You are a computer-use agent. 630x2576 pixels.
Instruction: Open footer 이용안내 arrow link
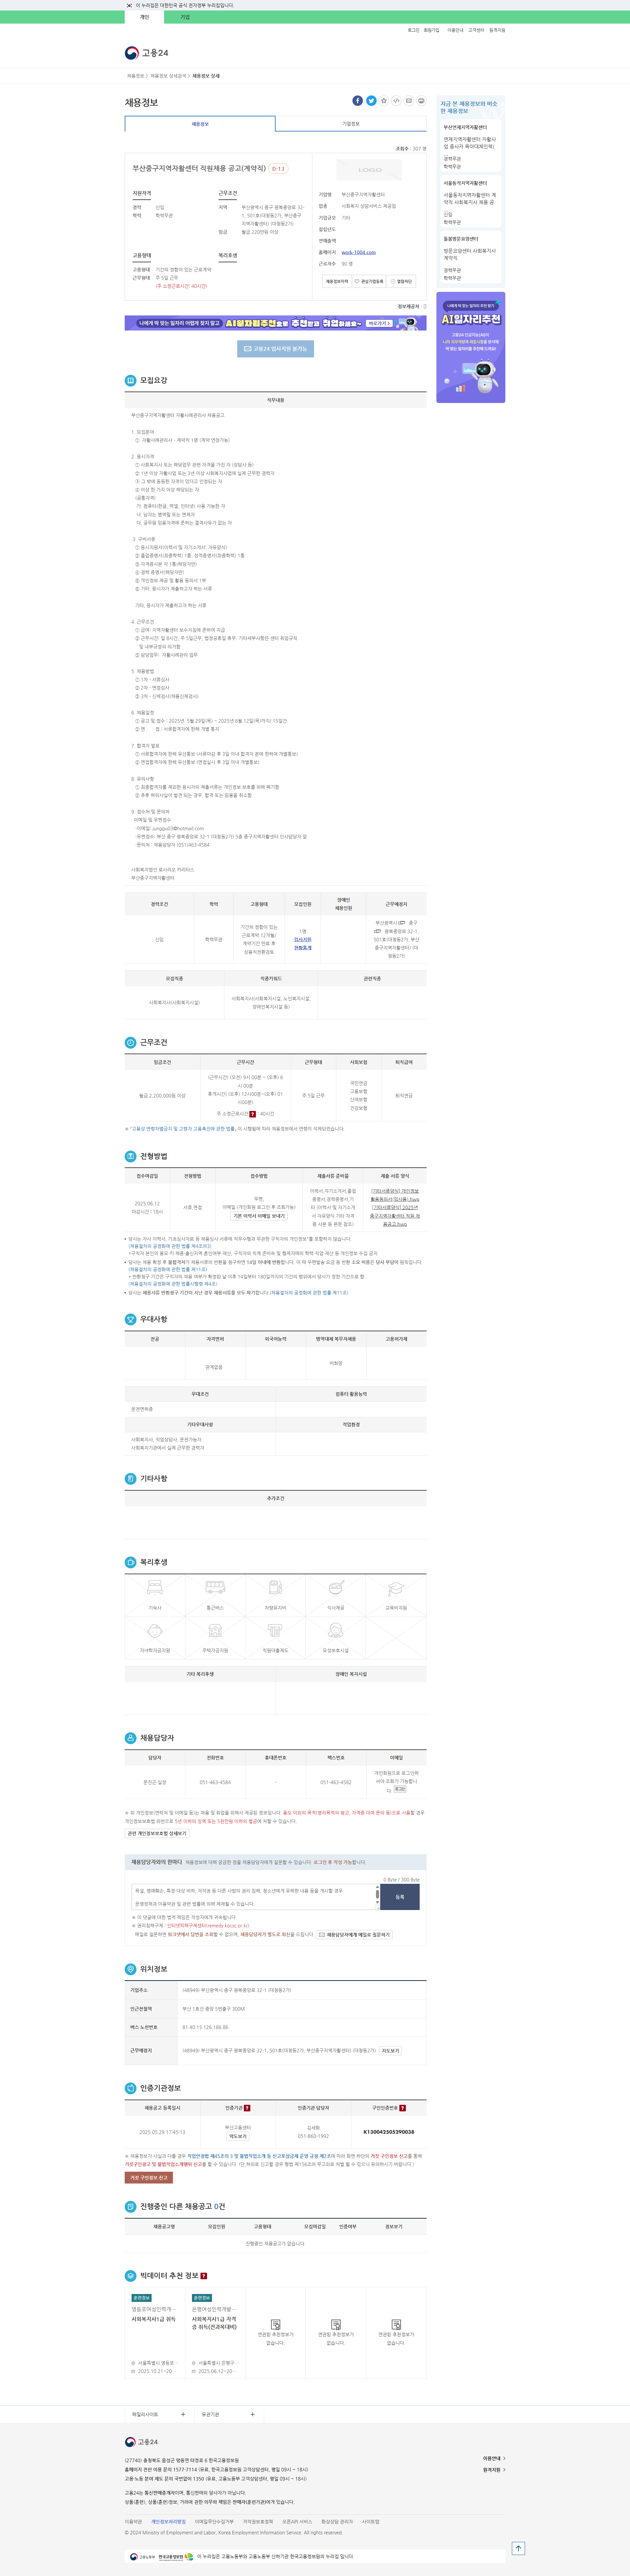click(x=494, y=2458)
